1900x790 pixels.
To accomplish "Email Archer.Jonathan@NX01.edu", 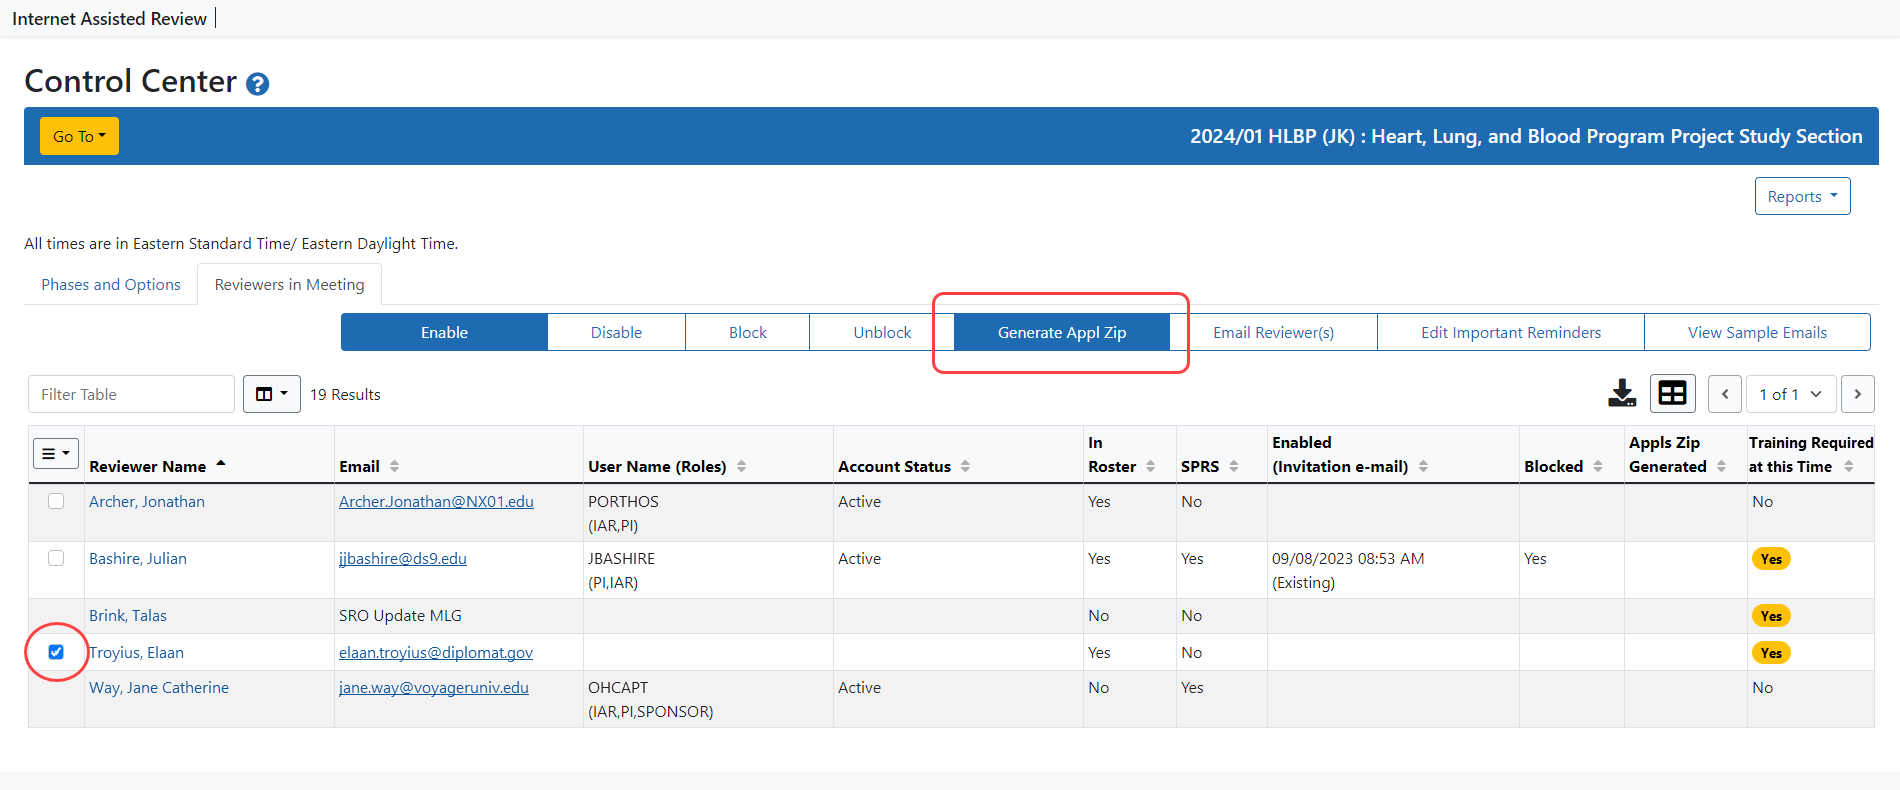I will (436, 501).
